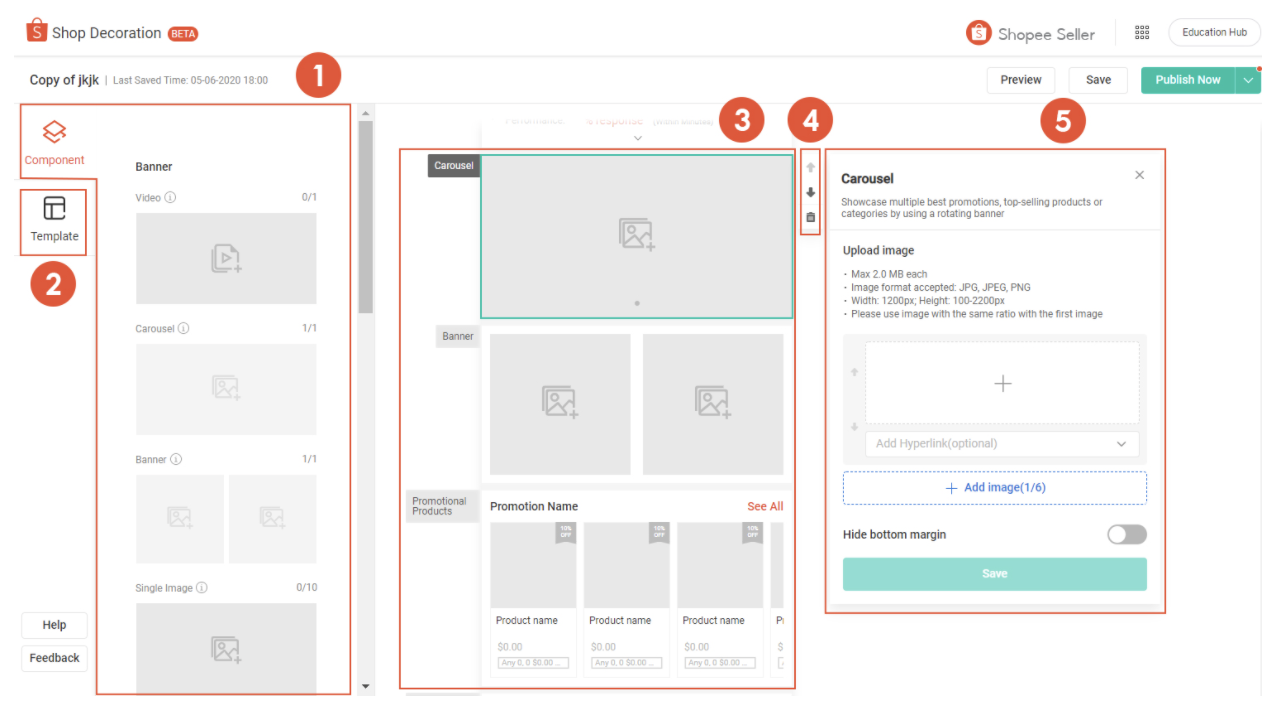
Task: Collapse the section above the Carousel preview
Action: [637, 138]
